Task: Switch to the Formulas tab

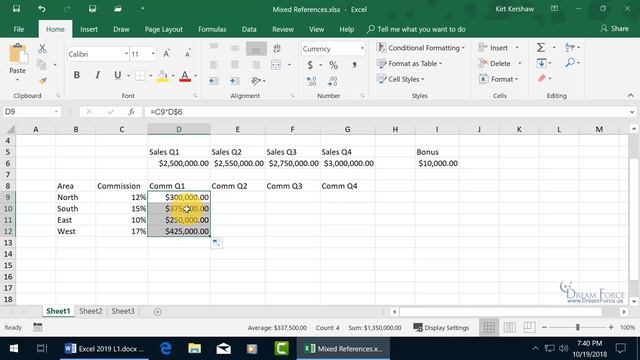Action: coord(212,29)
